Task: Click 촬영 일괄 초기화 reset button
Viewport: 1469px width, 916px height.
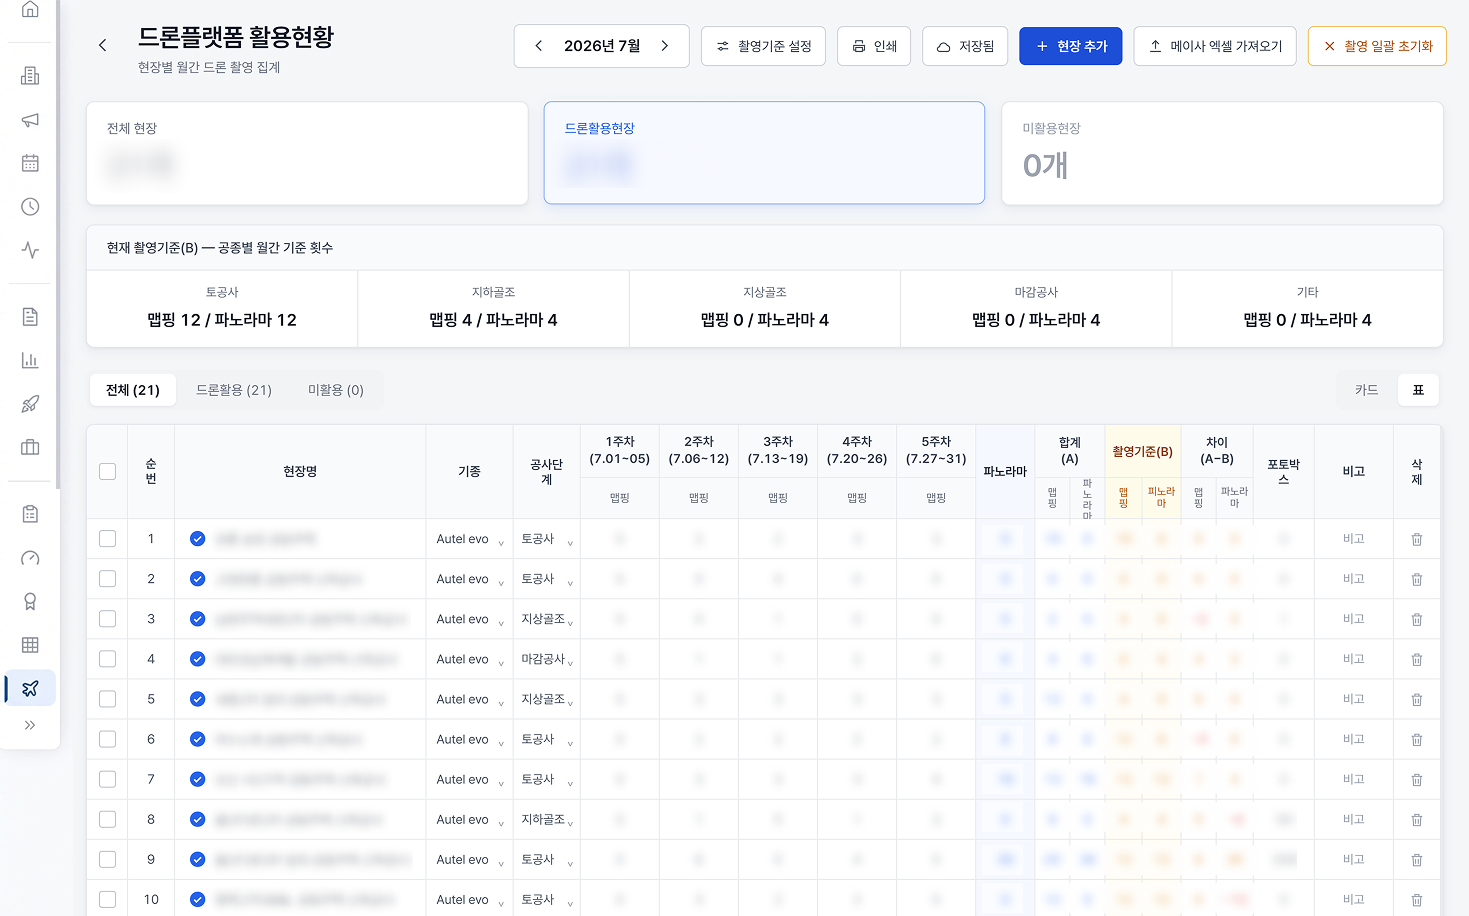Action: click(x=1377, y=46)
